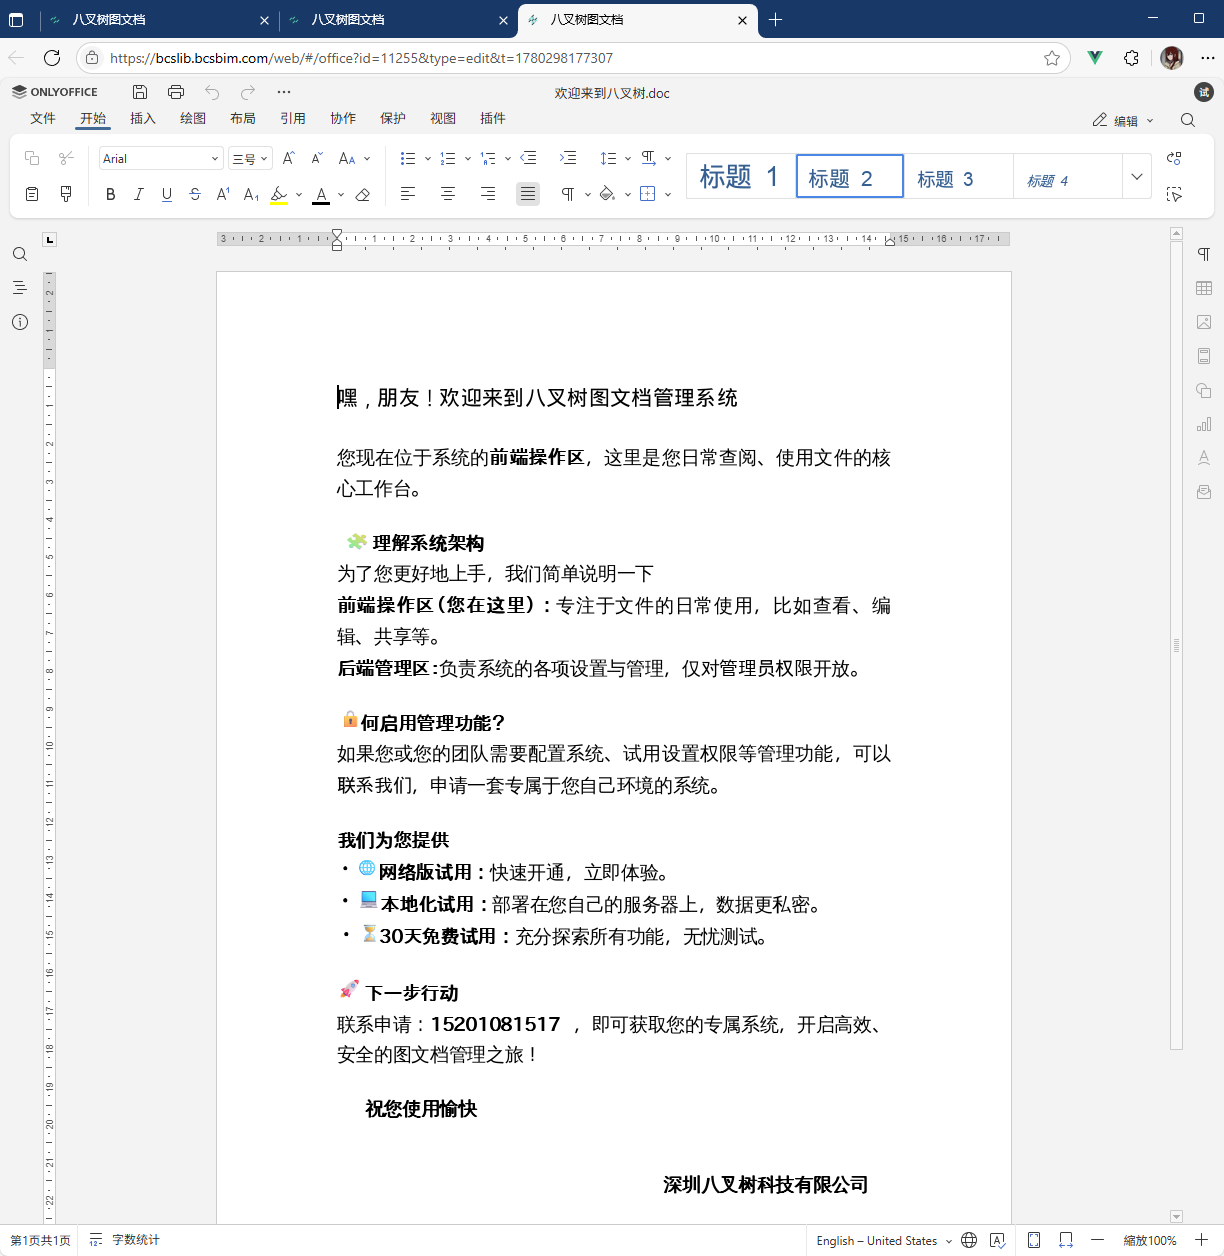
Task: Click the 缩放100% zoom level
Action: tap(1149, 1240)
